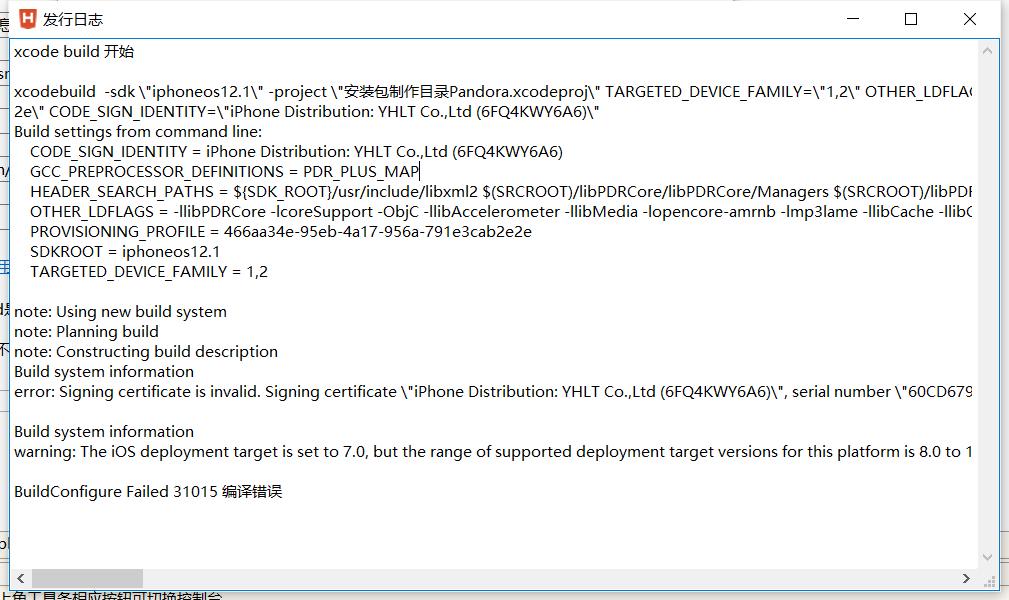Screen dimensions: 1009x600
Task: Click the vertical scrollbar down arrow
Action: pos(988,558)
